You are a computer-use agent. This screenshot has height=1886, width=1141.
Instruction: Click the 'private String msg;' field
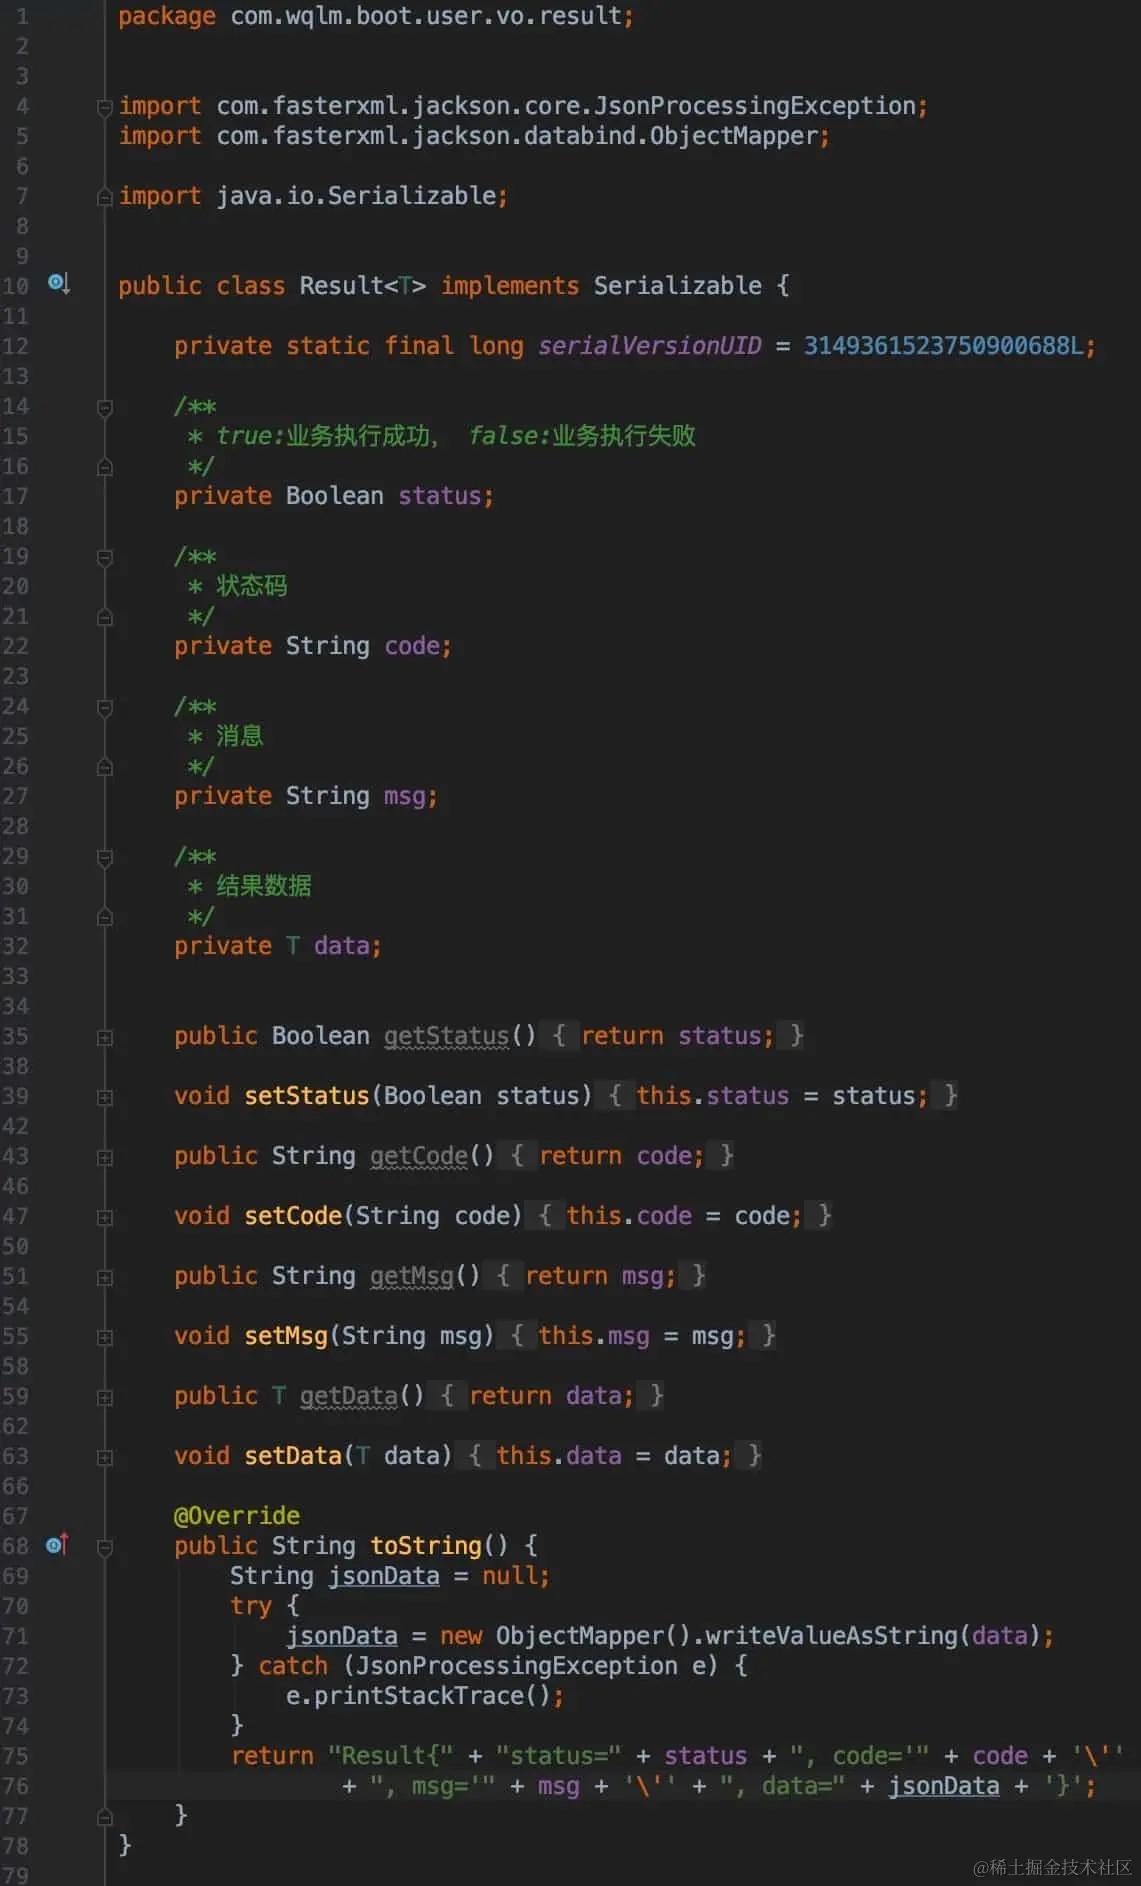[x=306, y=796]
